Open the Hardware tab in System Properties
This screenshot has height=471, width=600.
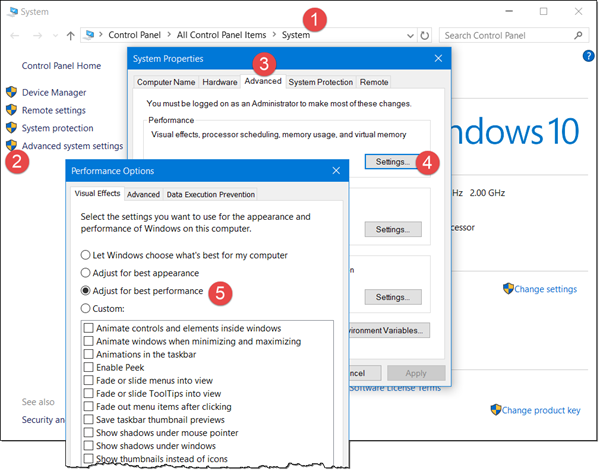tap(220, 82)
